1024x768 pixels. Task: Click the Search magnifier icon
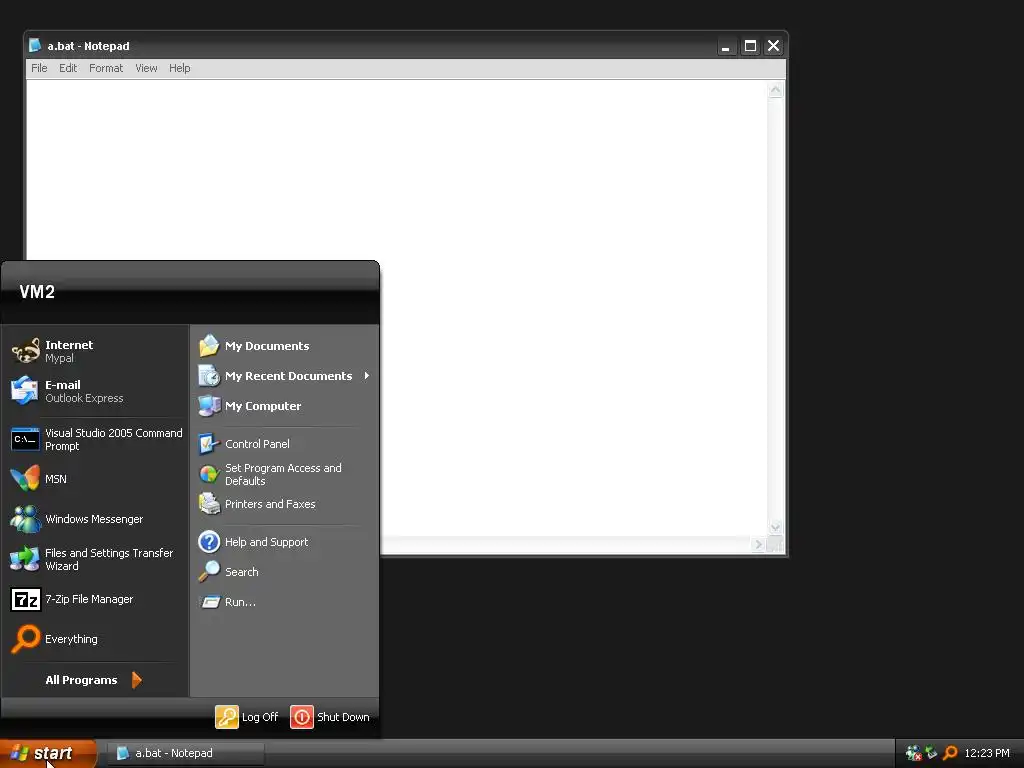209,571
